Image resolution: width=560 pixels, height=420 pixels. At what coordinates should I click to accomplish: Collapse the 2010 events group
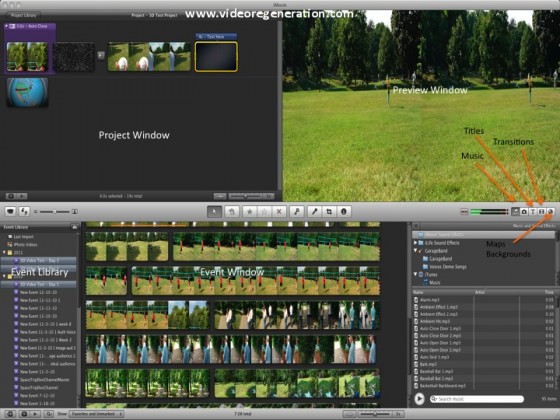click(4, 276)
